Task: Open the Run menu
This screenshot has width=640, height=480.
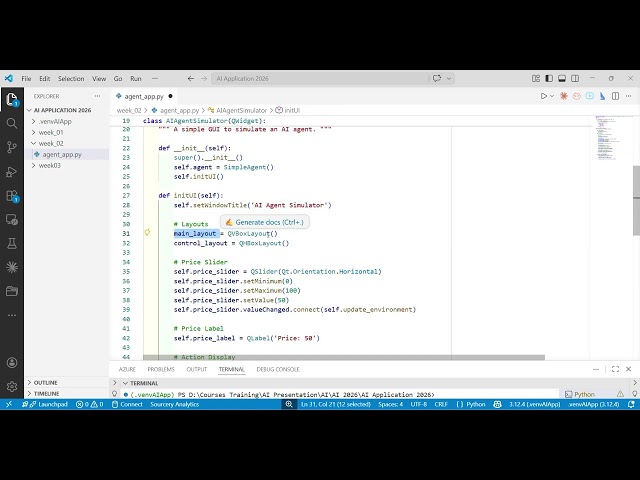Action: click(x=136, y=78)
